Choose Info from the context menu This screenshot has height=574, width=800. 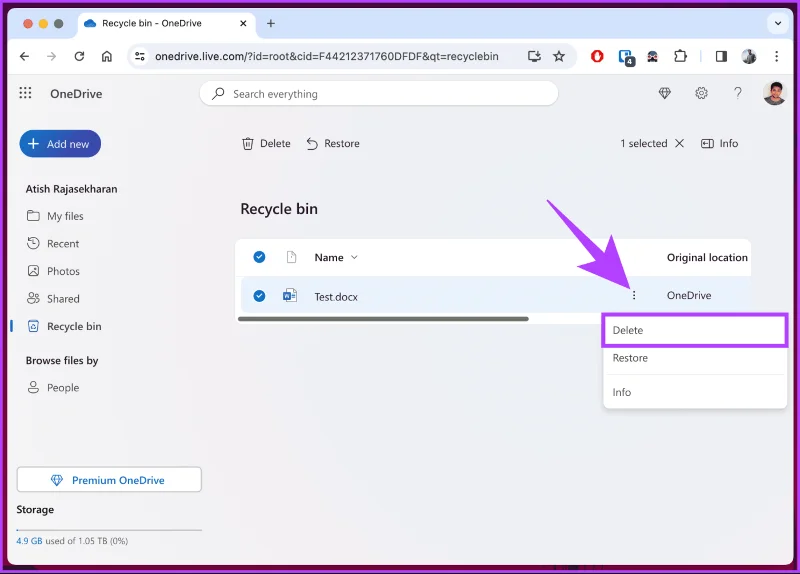click(x=694, y=392)
